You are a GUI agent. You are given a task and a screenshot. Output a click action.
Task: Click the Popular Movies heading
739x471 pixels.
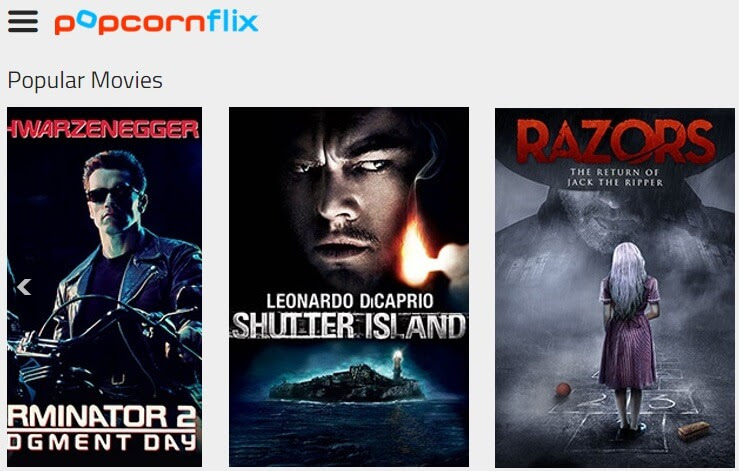[x=85, y=80]
